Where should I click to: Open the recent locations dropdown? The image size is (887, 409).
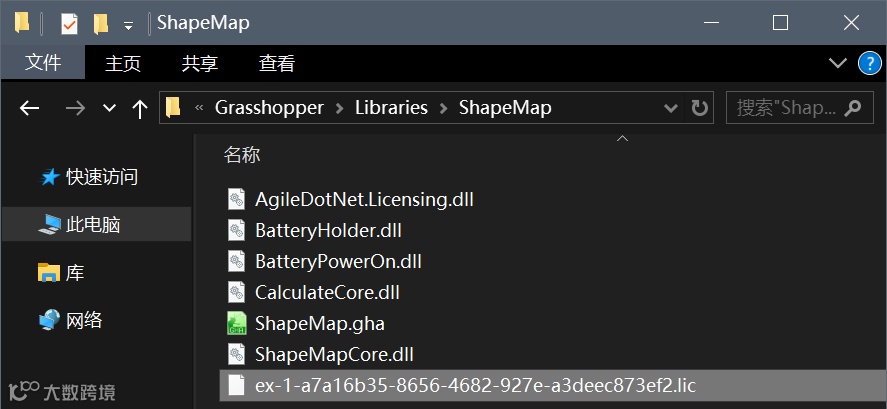pyautogui.click(x=110, y=107)
